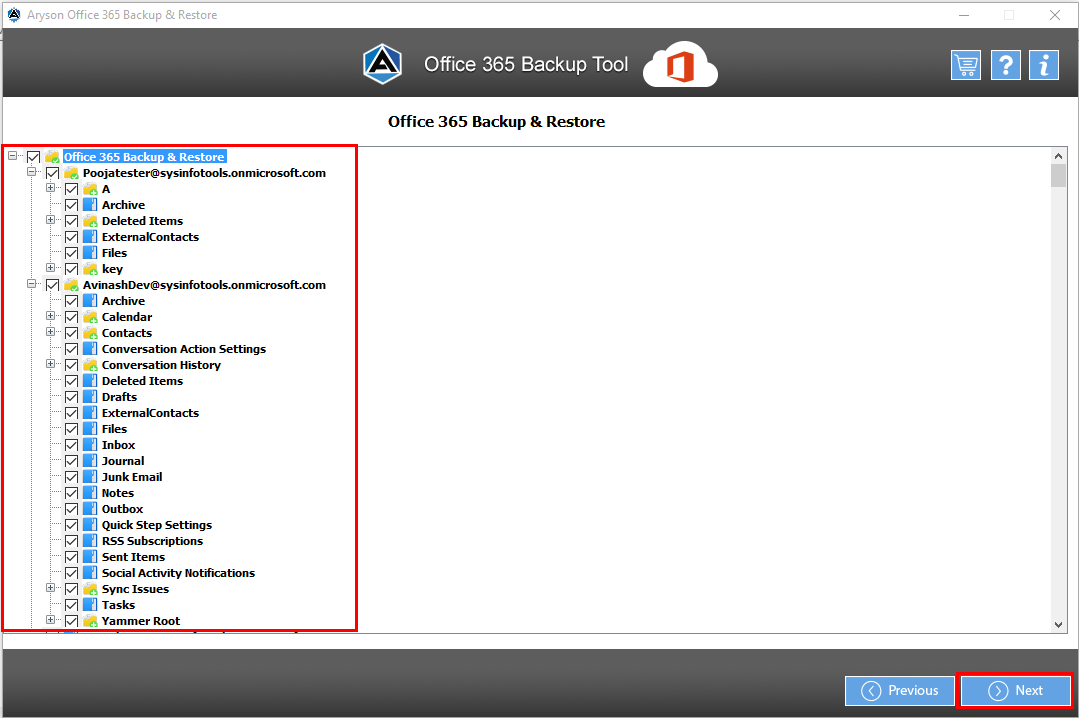Minimize the Aryson window
This screenshot has height=718, width=1079.
964,14
